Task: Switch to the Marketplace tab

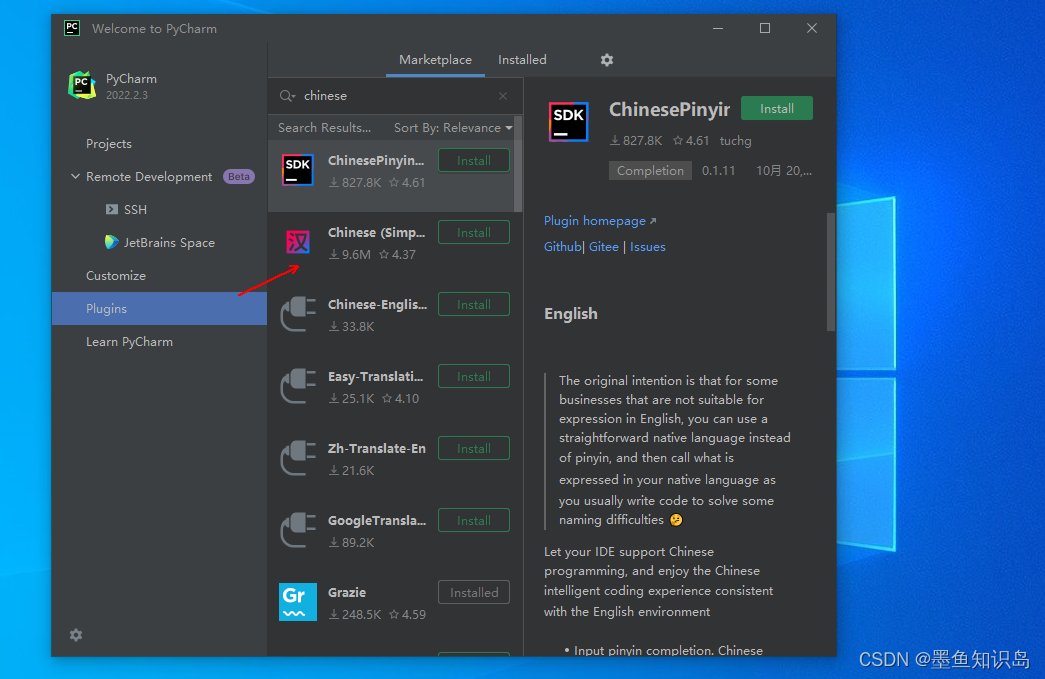Action: (x=435, y=60)
